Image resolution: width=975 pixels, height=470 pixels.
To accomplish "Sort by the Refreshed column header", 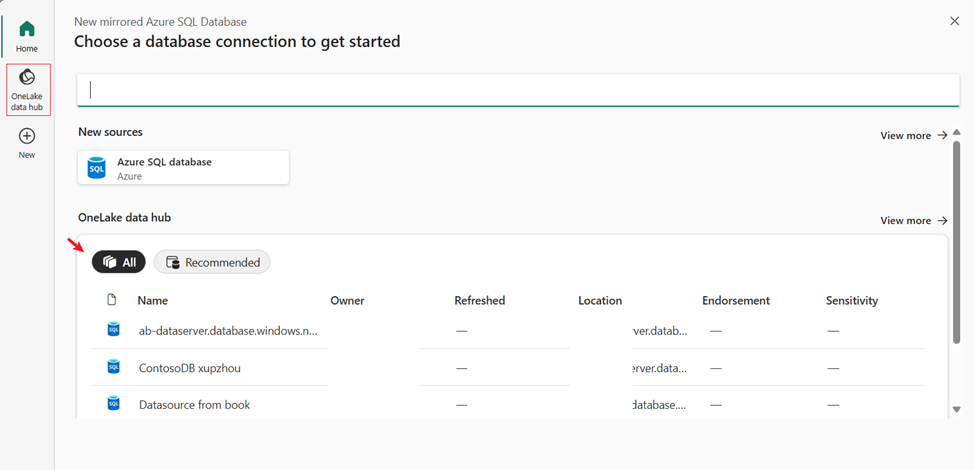I will click(479, 301).
